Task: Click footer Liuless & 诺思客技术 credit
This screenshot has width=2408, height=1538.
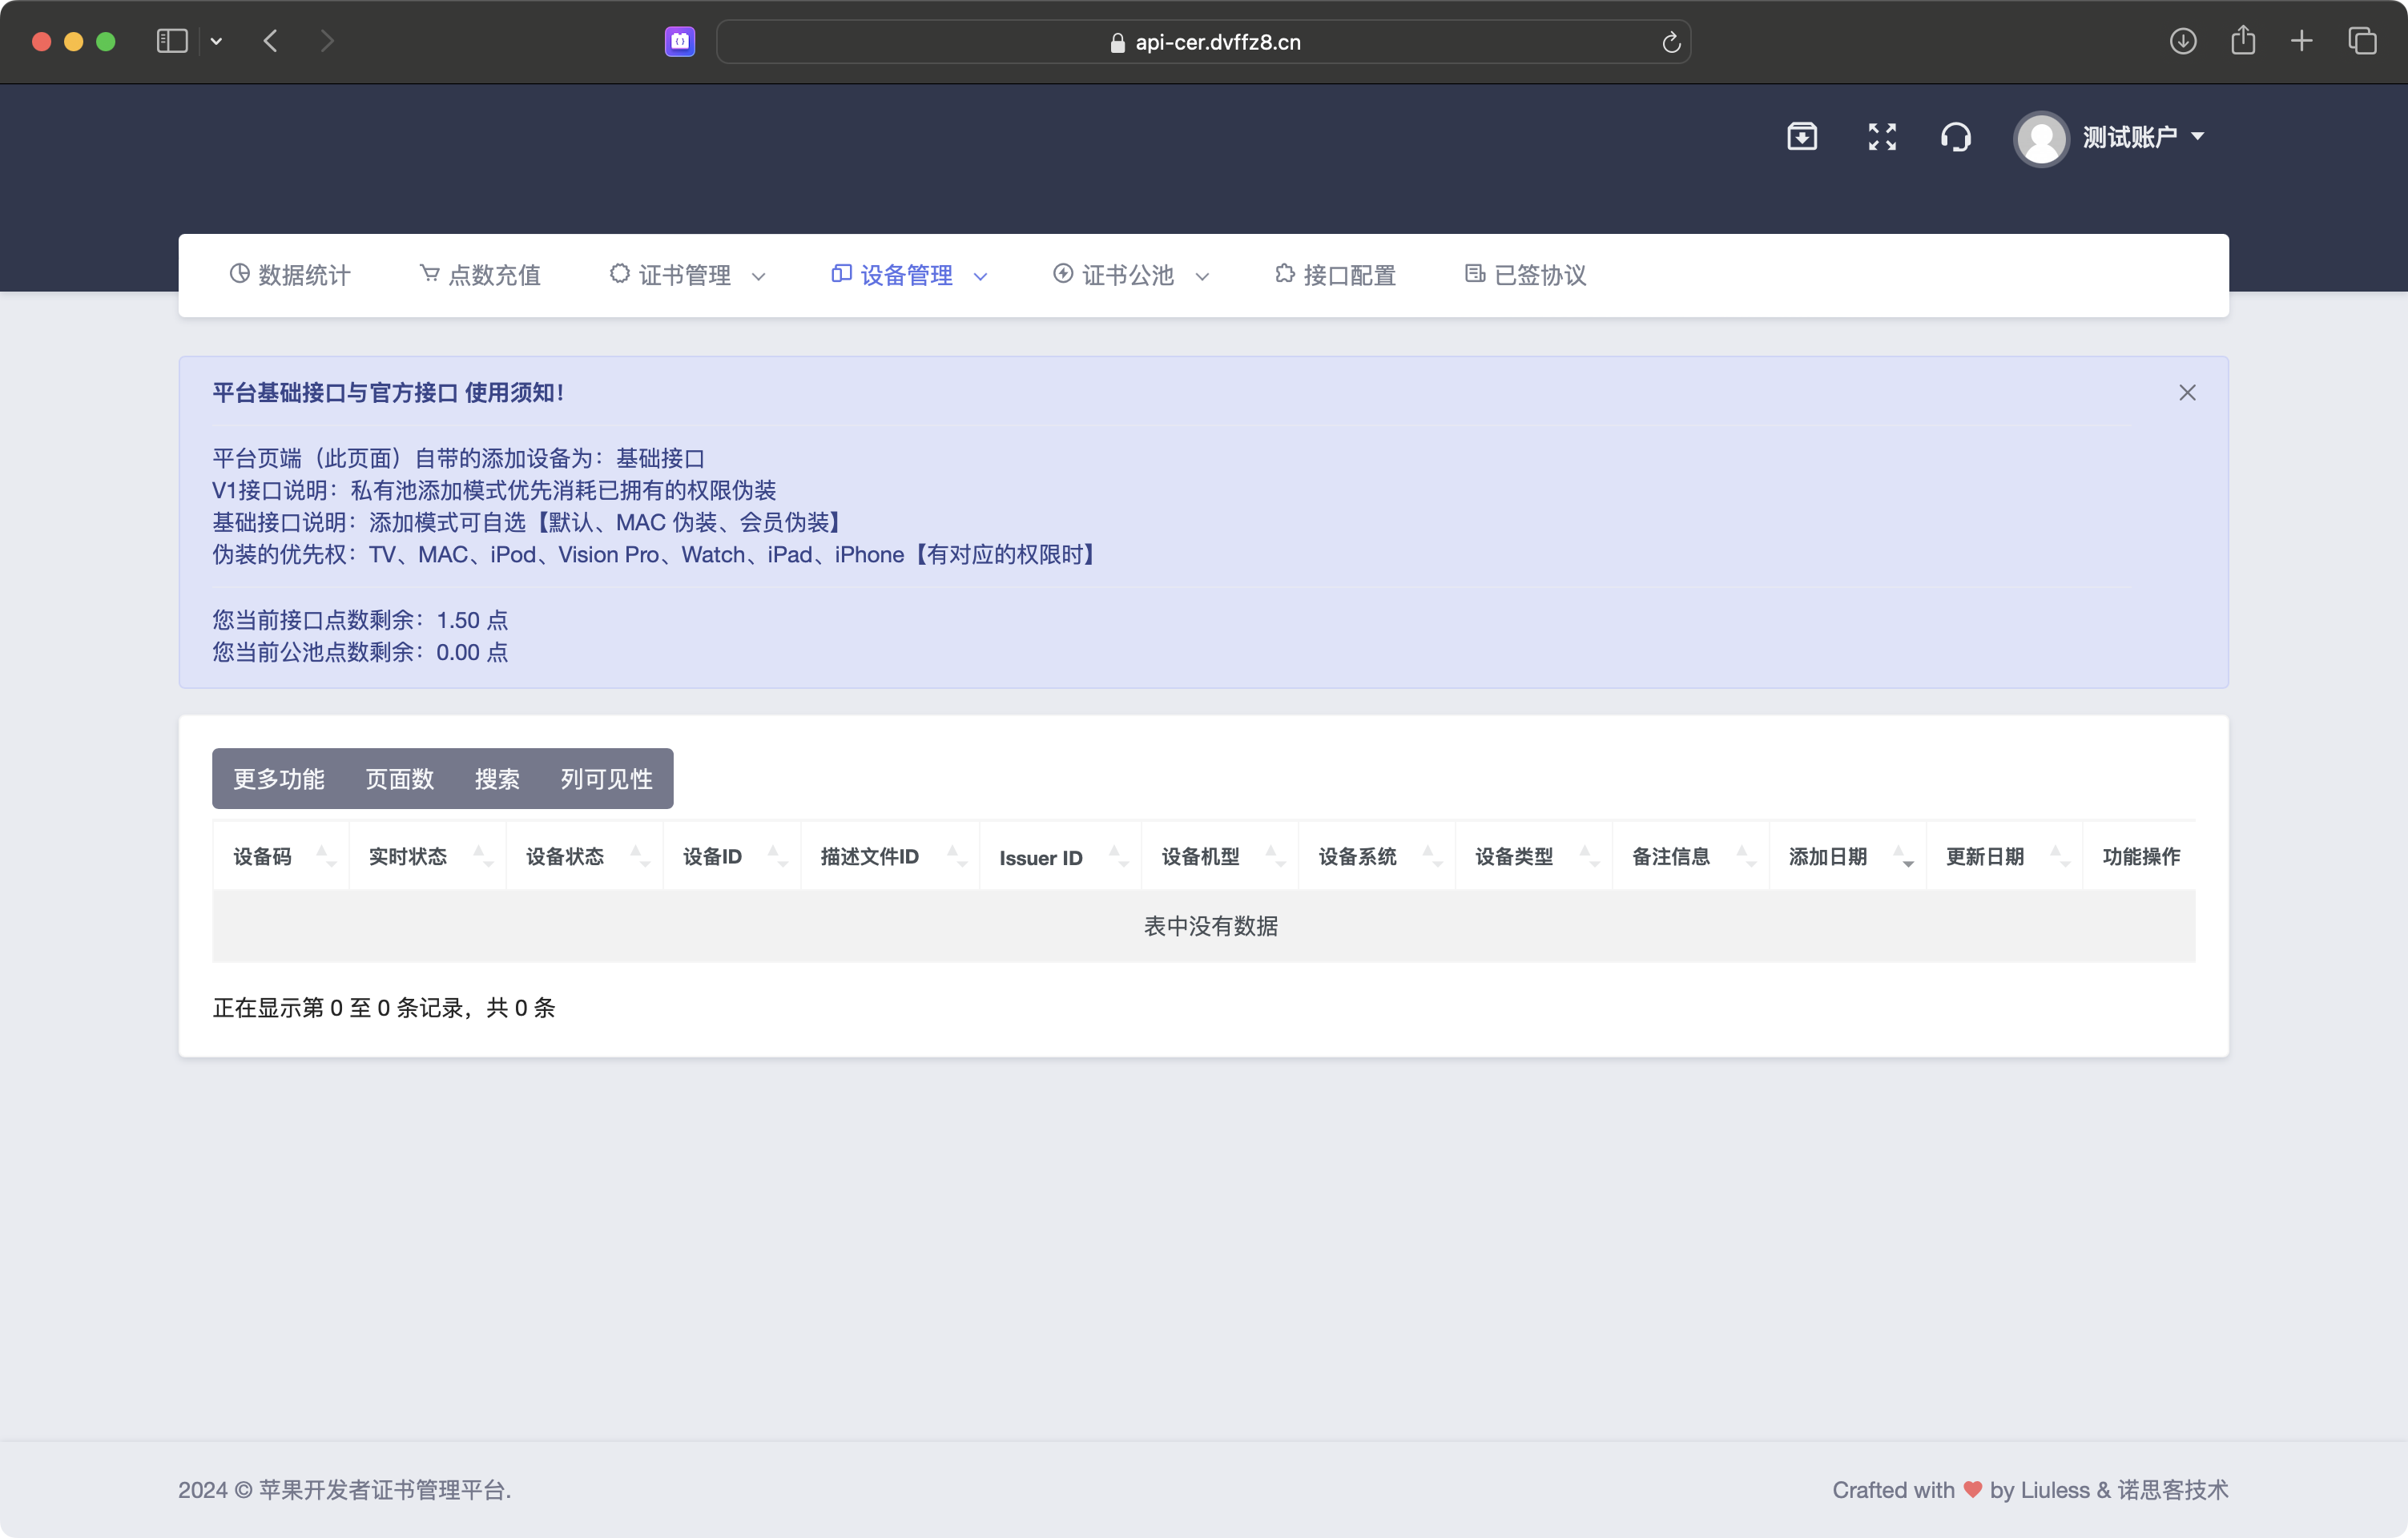Action: tap(2124, 1491)
